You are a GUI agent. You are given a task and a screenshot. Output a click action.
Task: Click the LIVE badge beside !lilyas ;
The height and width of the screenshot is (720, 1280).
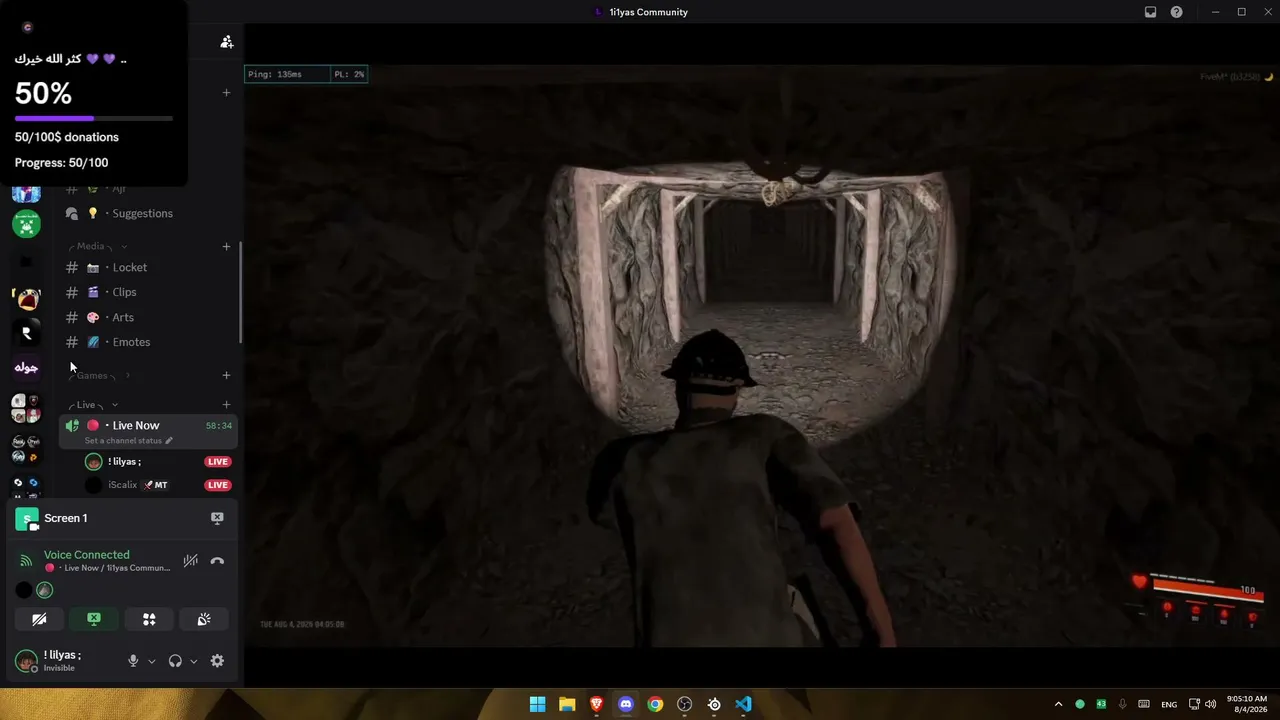pyautogui.click(x=218, y=461)
